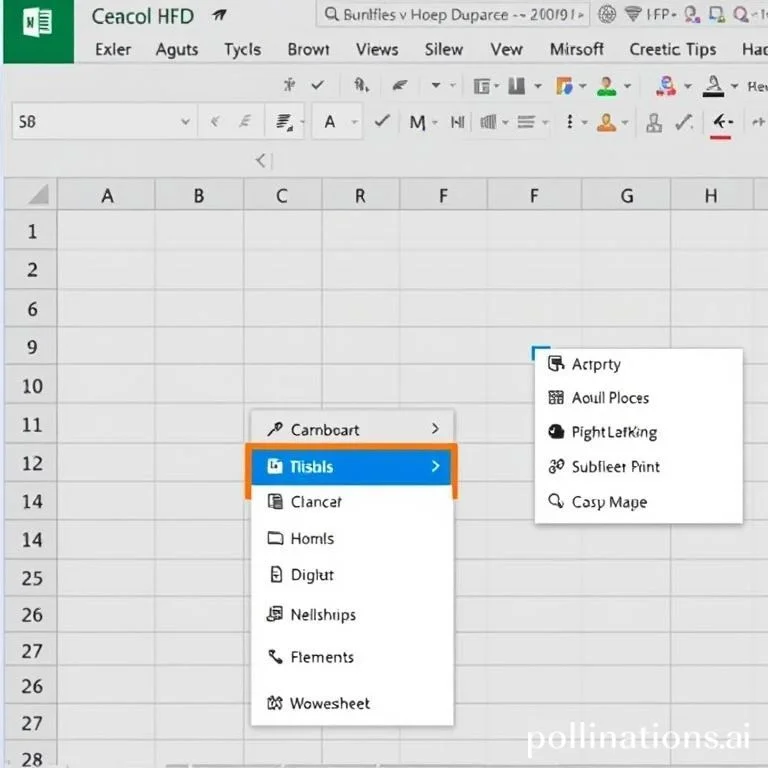Image resolution: width=768 pixels, height=768 pixels.
Task: Click the green Excel app logo
Action: [x=37, y=30]
